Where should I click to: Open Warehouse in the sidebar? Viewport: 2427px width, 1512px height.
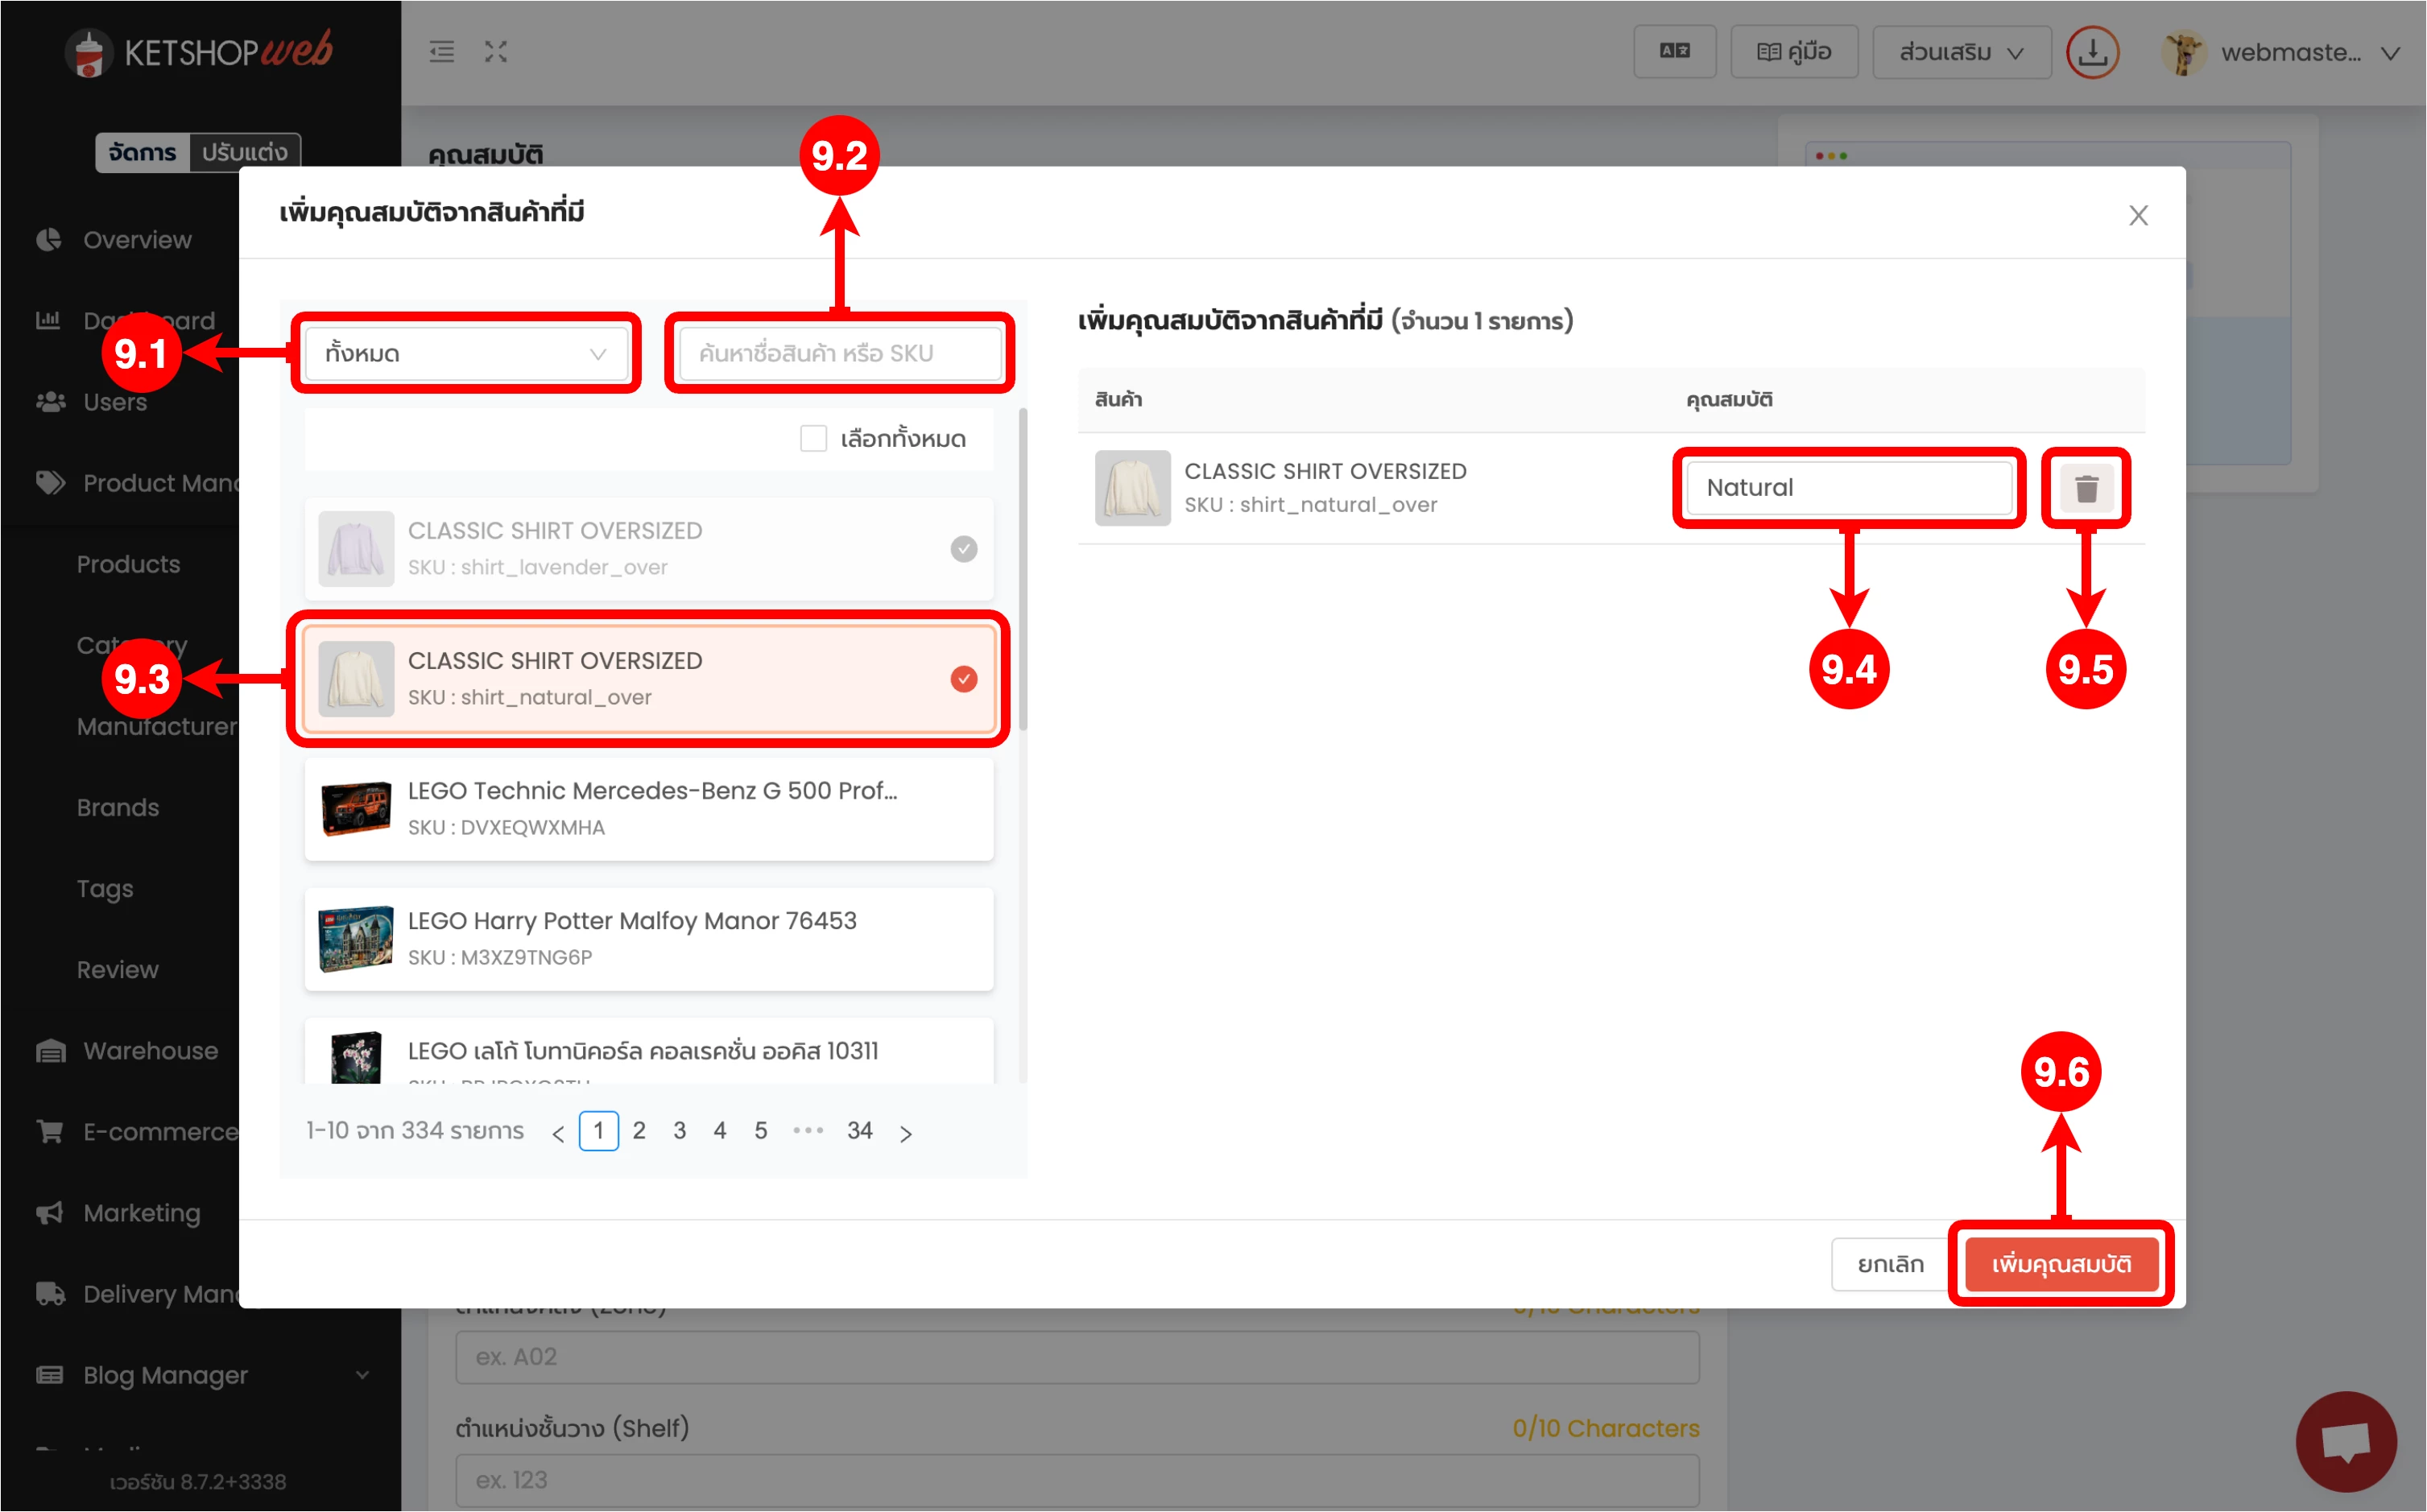[x=150, y=1050]
